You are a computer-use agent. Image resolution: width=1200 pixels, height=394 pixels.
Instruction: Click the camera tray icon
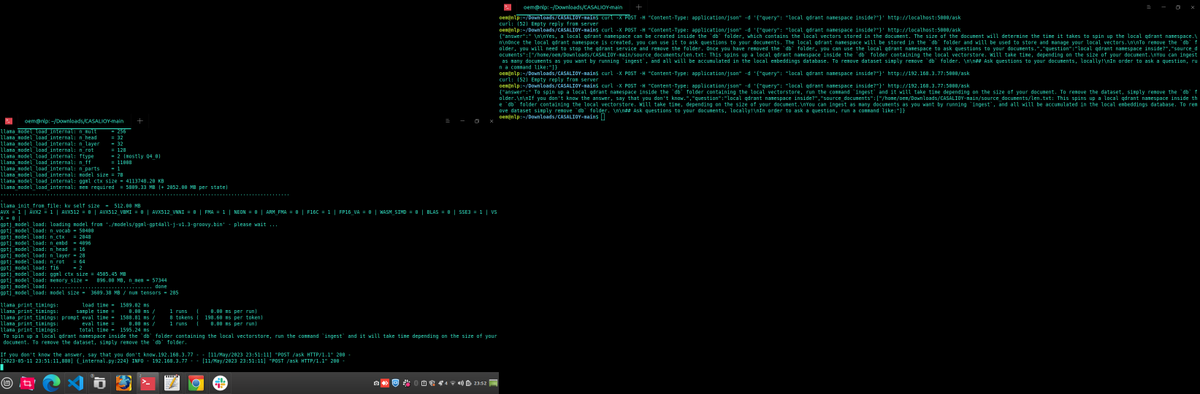coord(376,383)
